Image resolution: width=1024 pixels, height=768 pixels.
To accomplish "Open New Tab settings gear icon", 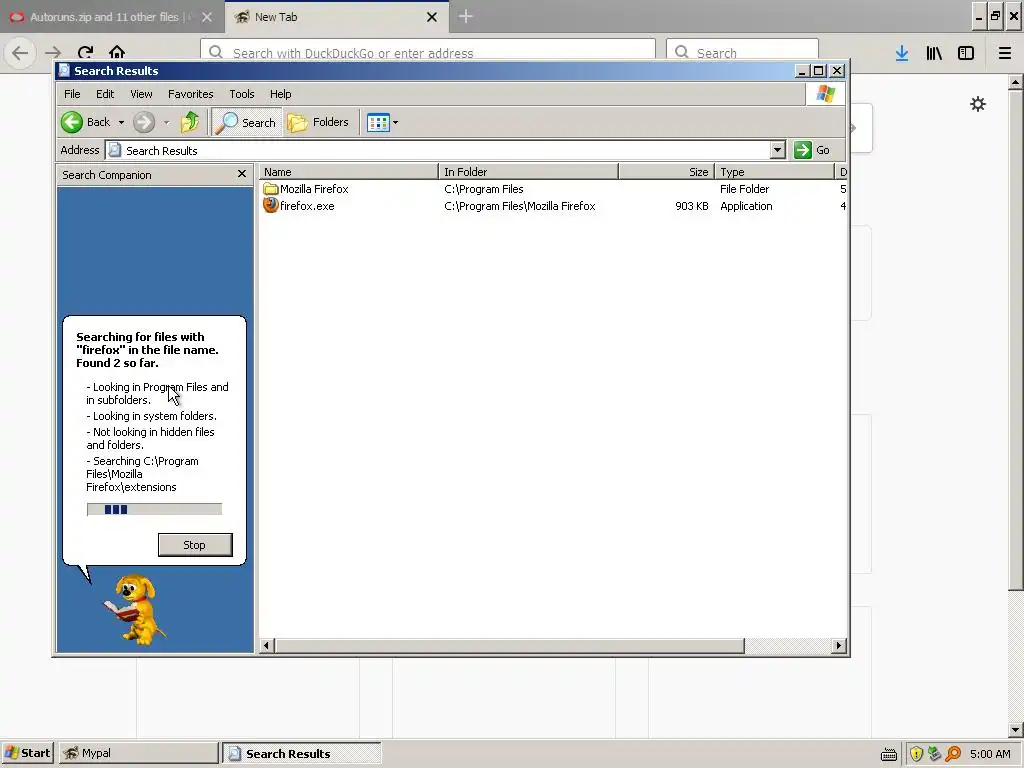I will [x=978, y=104].
